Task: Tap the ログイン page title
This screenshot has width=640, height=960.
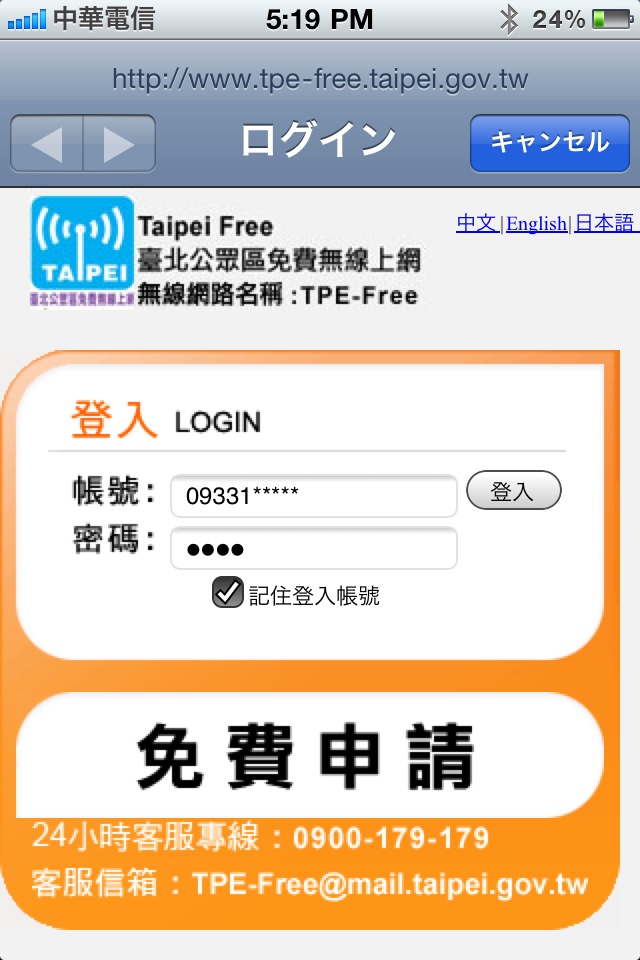Action: pyautogui.click(x=318, y=140)
